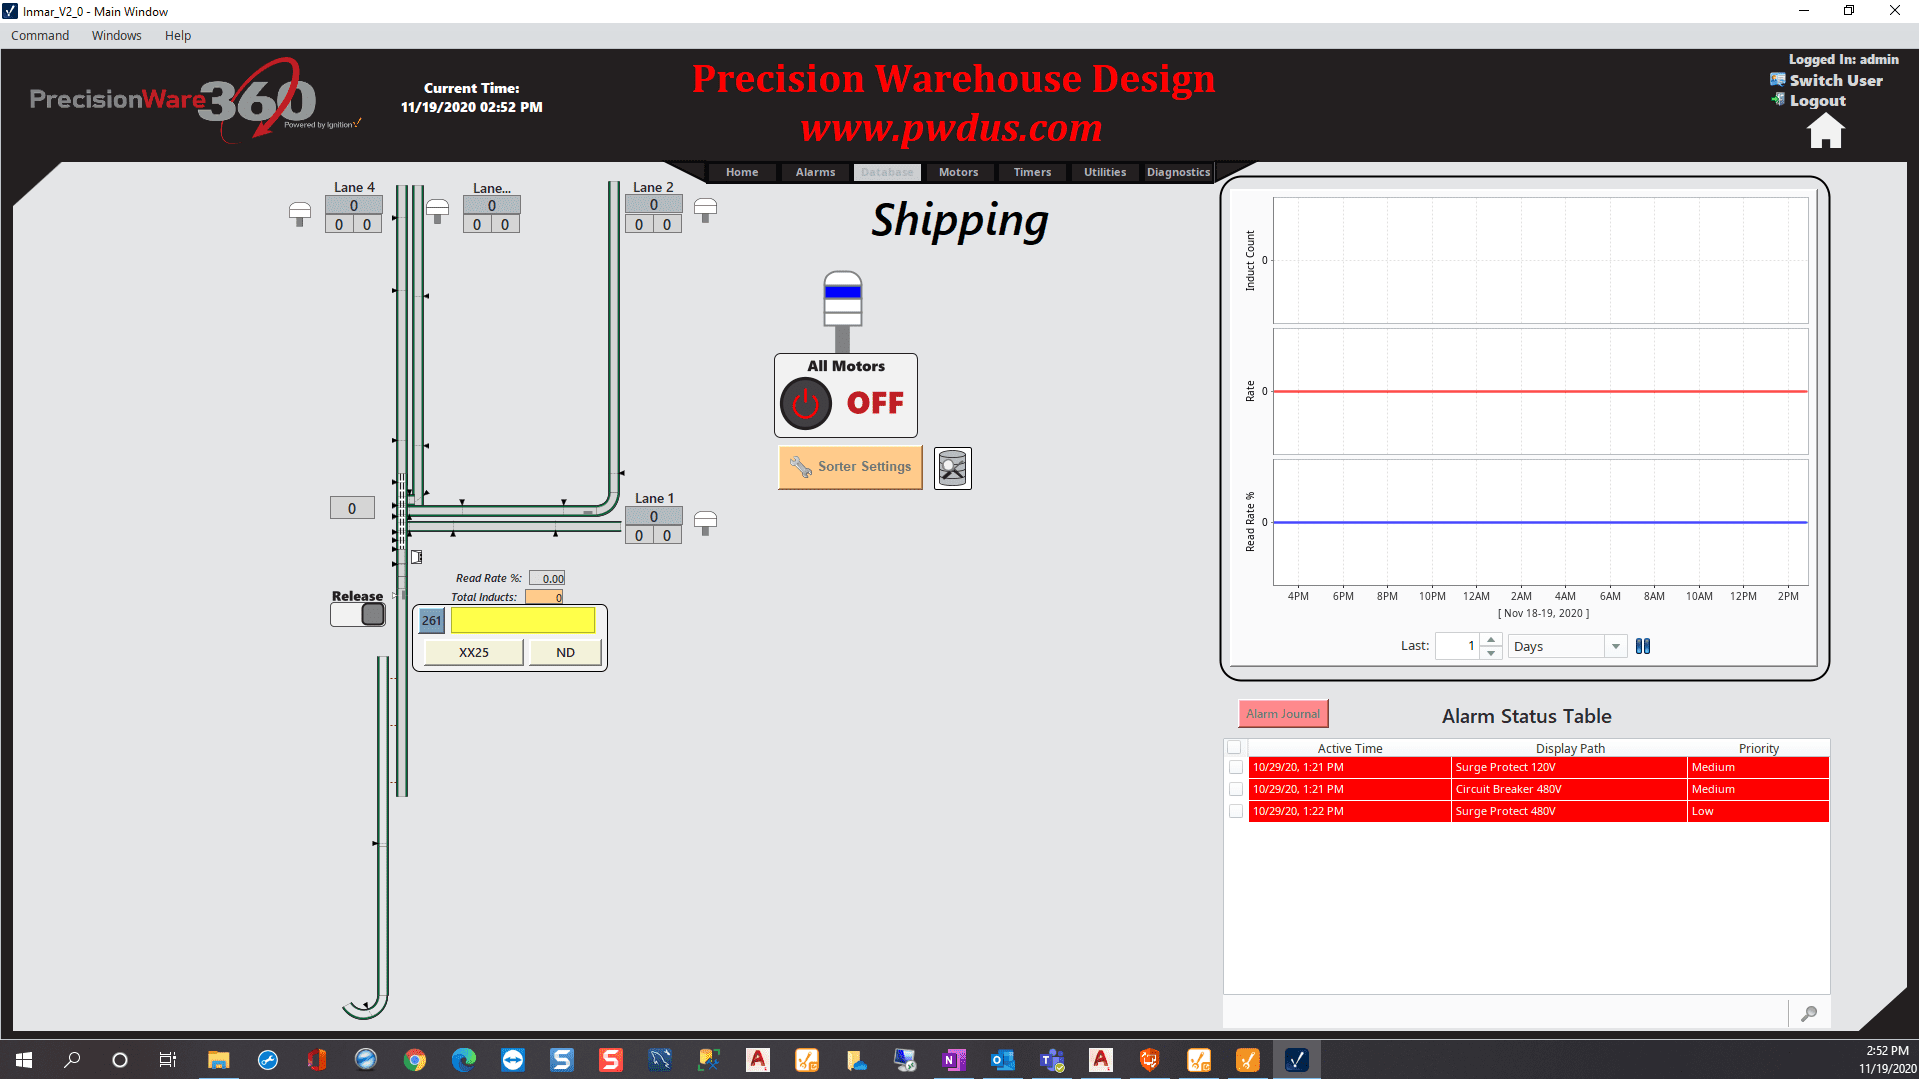Viewport: 1919px width, 1079px height.
Task: Click the Lane 2 beacon light icon
Action: pyautogui.click(x=705, y=210)
